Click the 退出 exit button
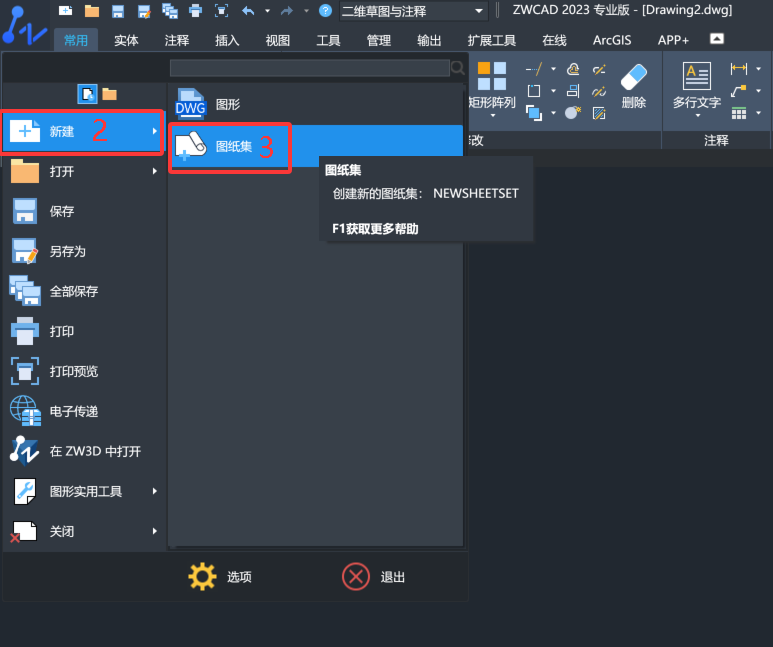Image resolution: width=773 pixels, height=647 pixels. (374, 576)
